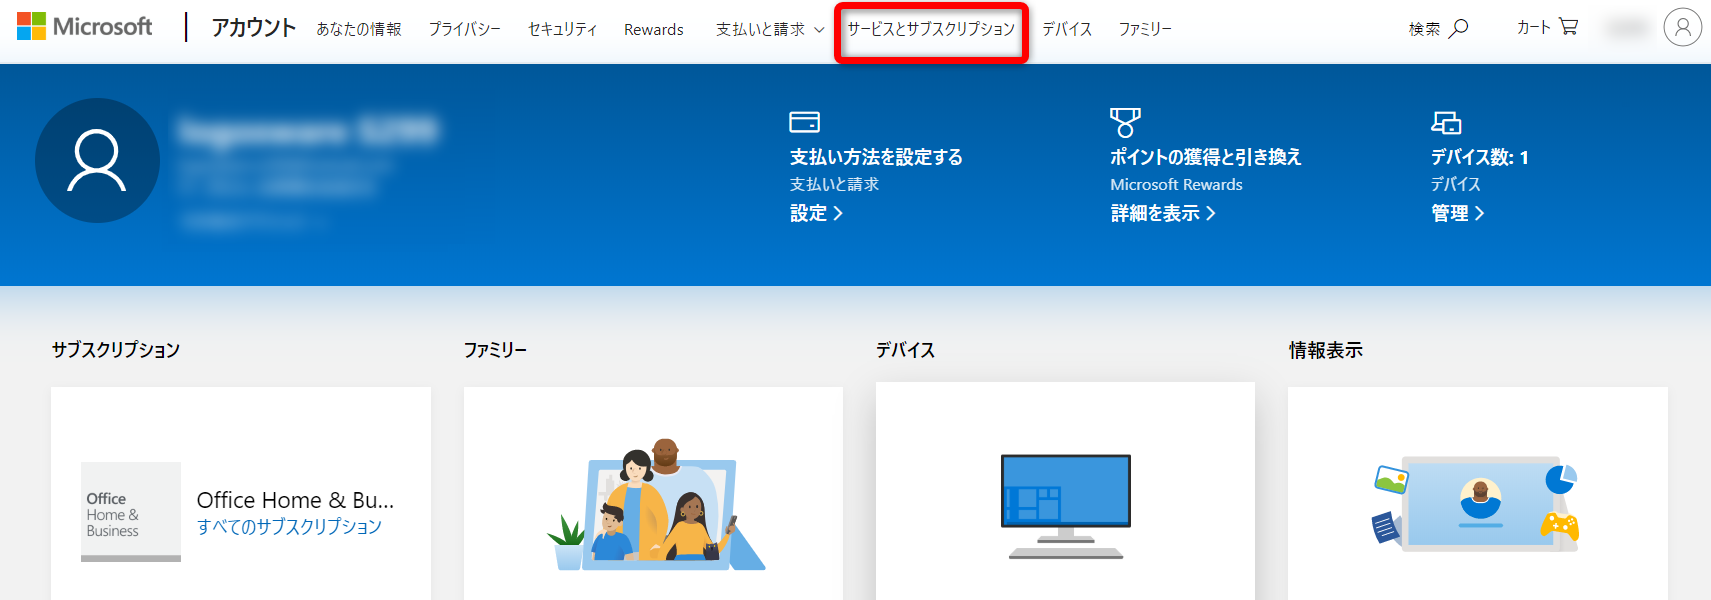Click the ファミリー section heading above cards

click(495, 350)
